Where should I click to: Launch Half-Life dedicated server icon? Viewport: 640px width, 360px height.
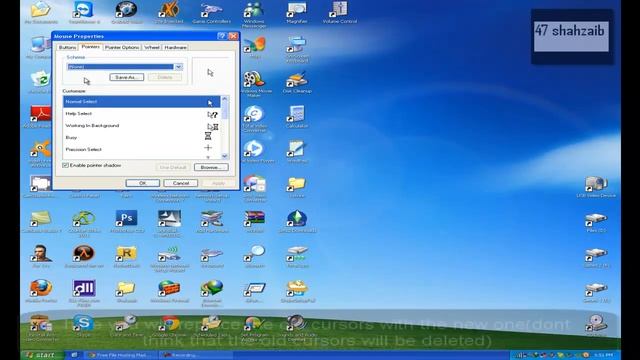(84, 256)
